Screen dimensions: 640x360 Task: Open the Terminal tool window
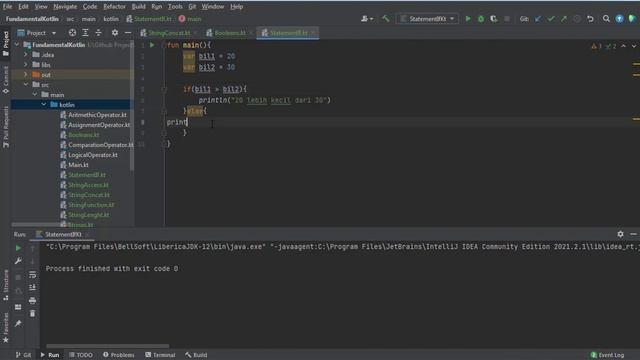(160, 355)
